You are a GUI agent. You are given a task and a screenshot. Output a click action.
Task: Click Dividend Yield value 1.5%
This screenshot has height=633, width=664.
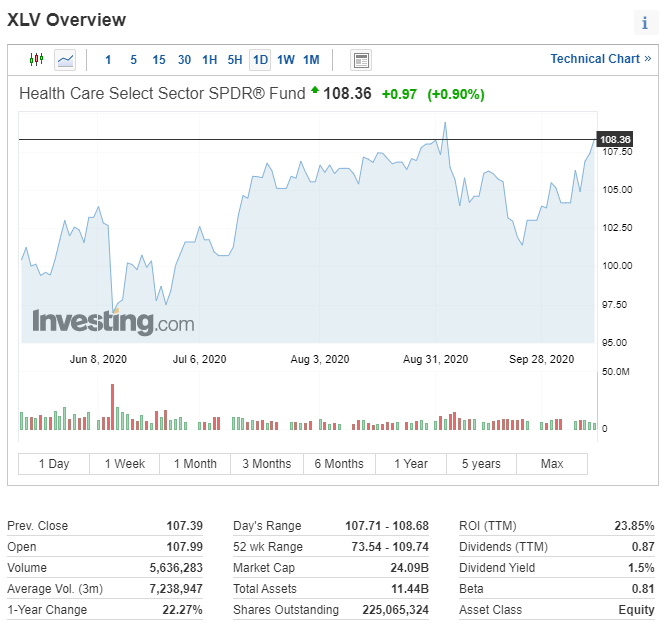click(x=641, y=568)
